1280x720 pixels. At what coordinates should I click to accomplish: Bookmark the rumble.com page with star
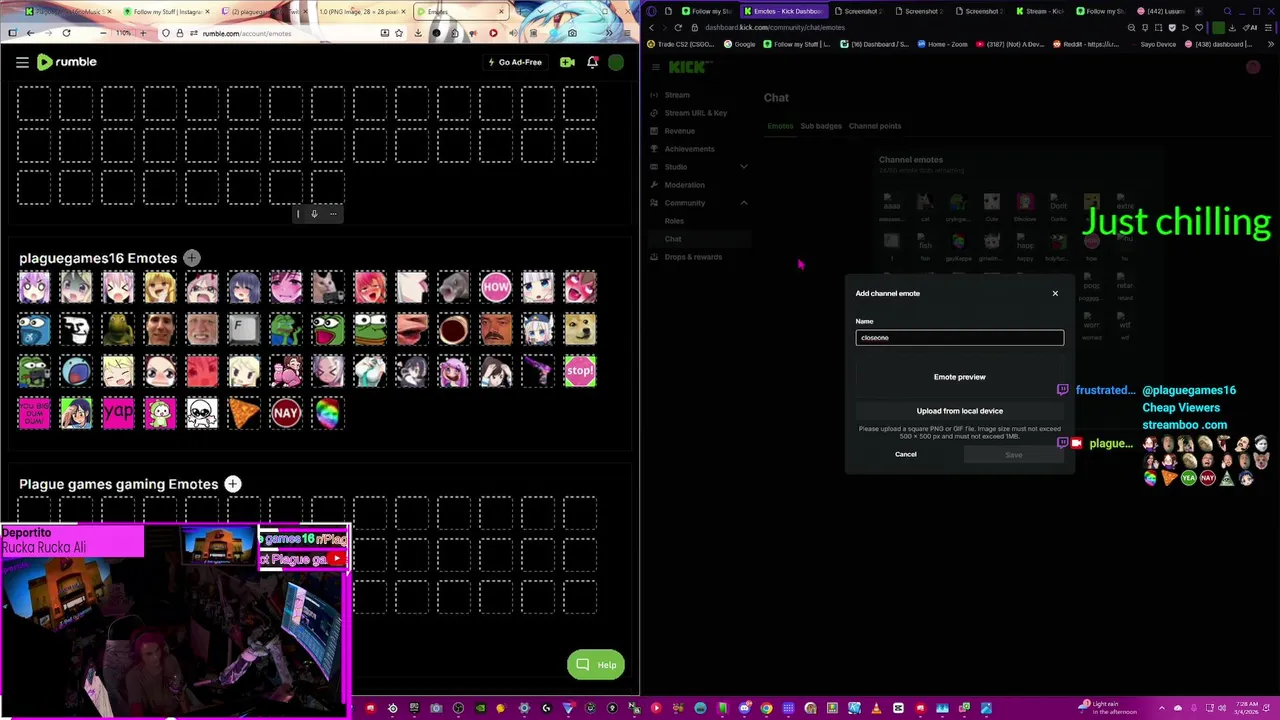tap(401, 33)
